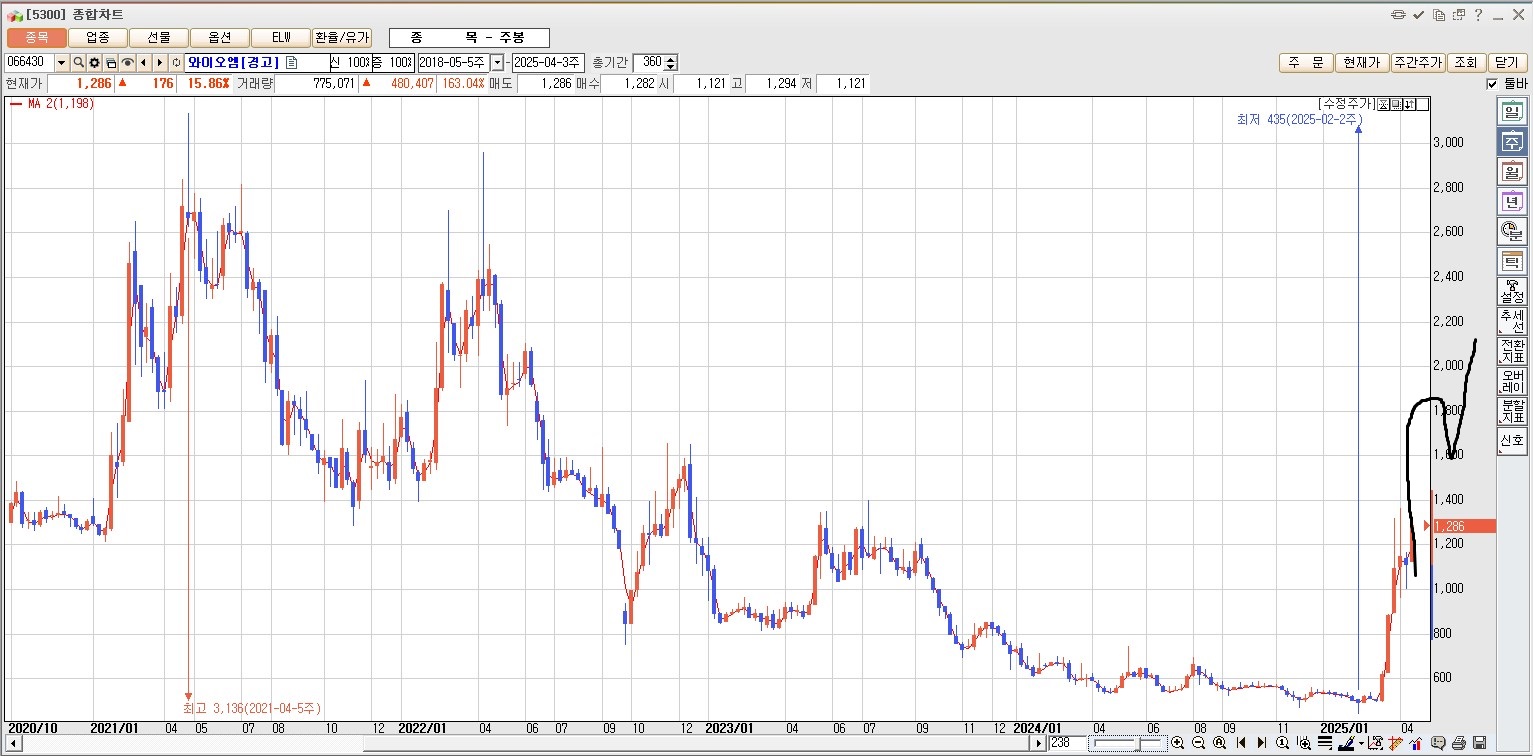Viewport: 1533px width, 756px height.
Task: Select the minute (분) chart icon
Action: 1511,231
